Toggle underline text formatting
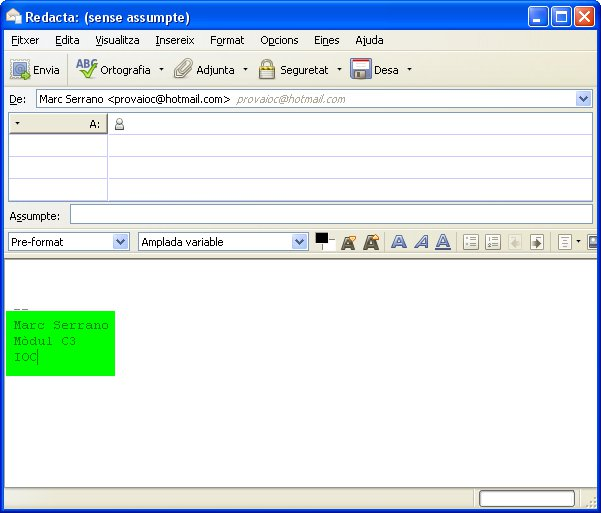The height and width of the screenshot is (513, 601). coord(443,242)
